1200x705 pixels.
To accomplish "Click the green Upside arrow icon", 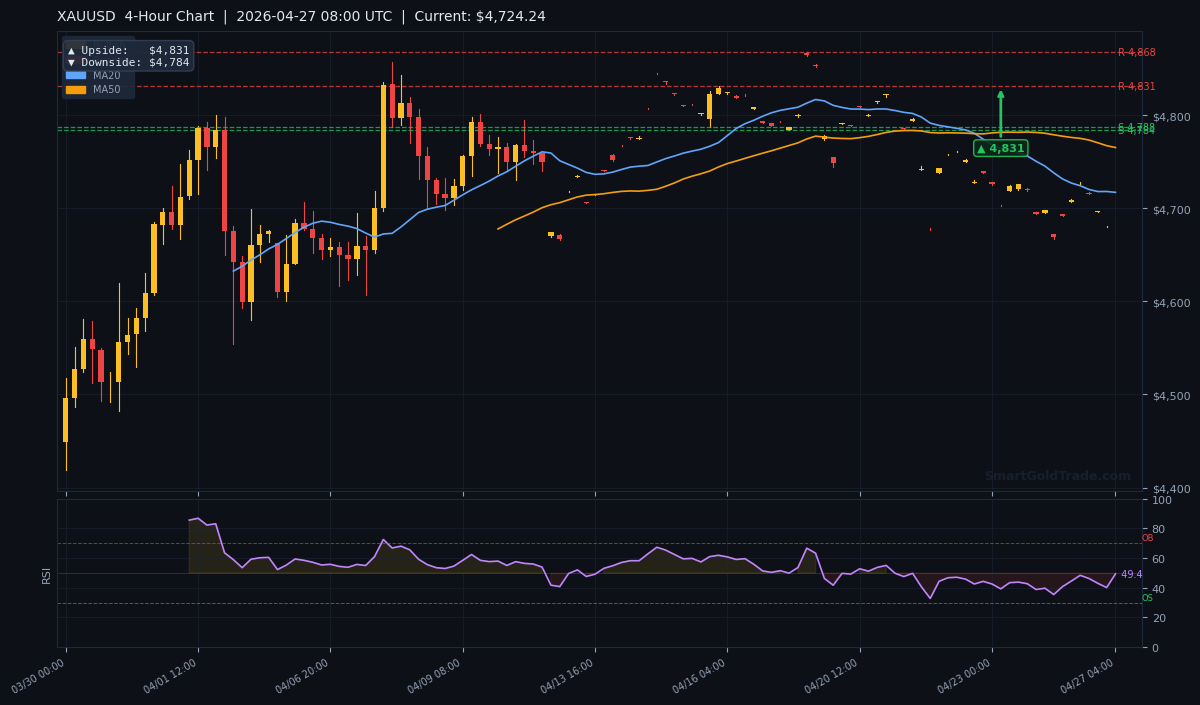I will [71, 51].
